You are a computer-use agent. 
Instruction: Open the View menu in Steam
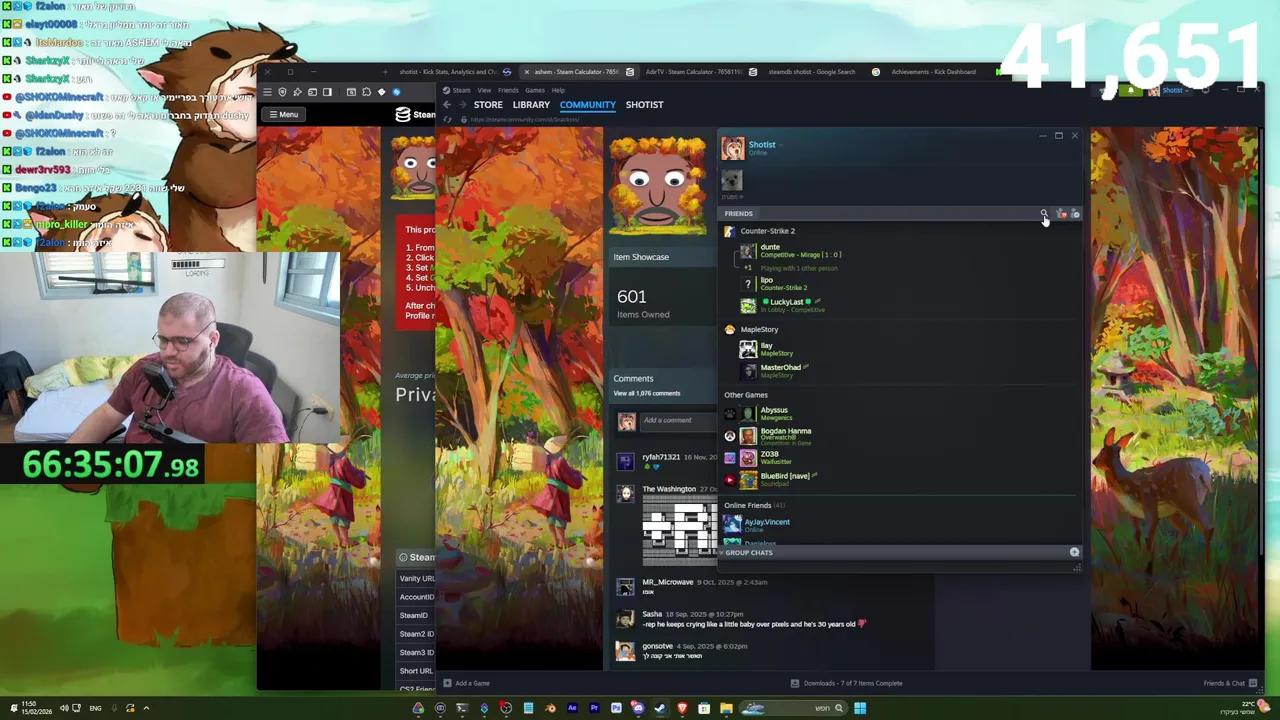(x=484, y=90)
